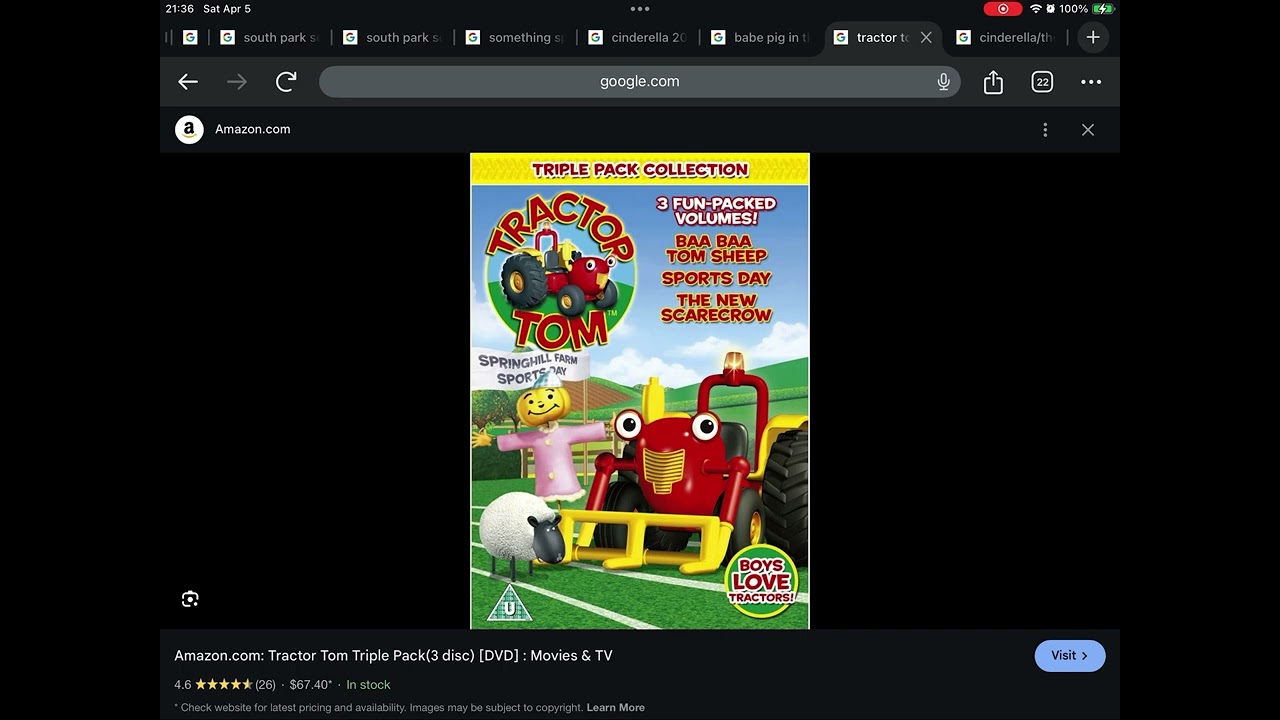Switch to the babe pig in tab
The height and width of the screenshot is (720, 1280).
[760, 37]
